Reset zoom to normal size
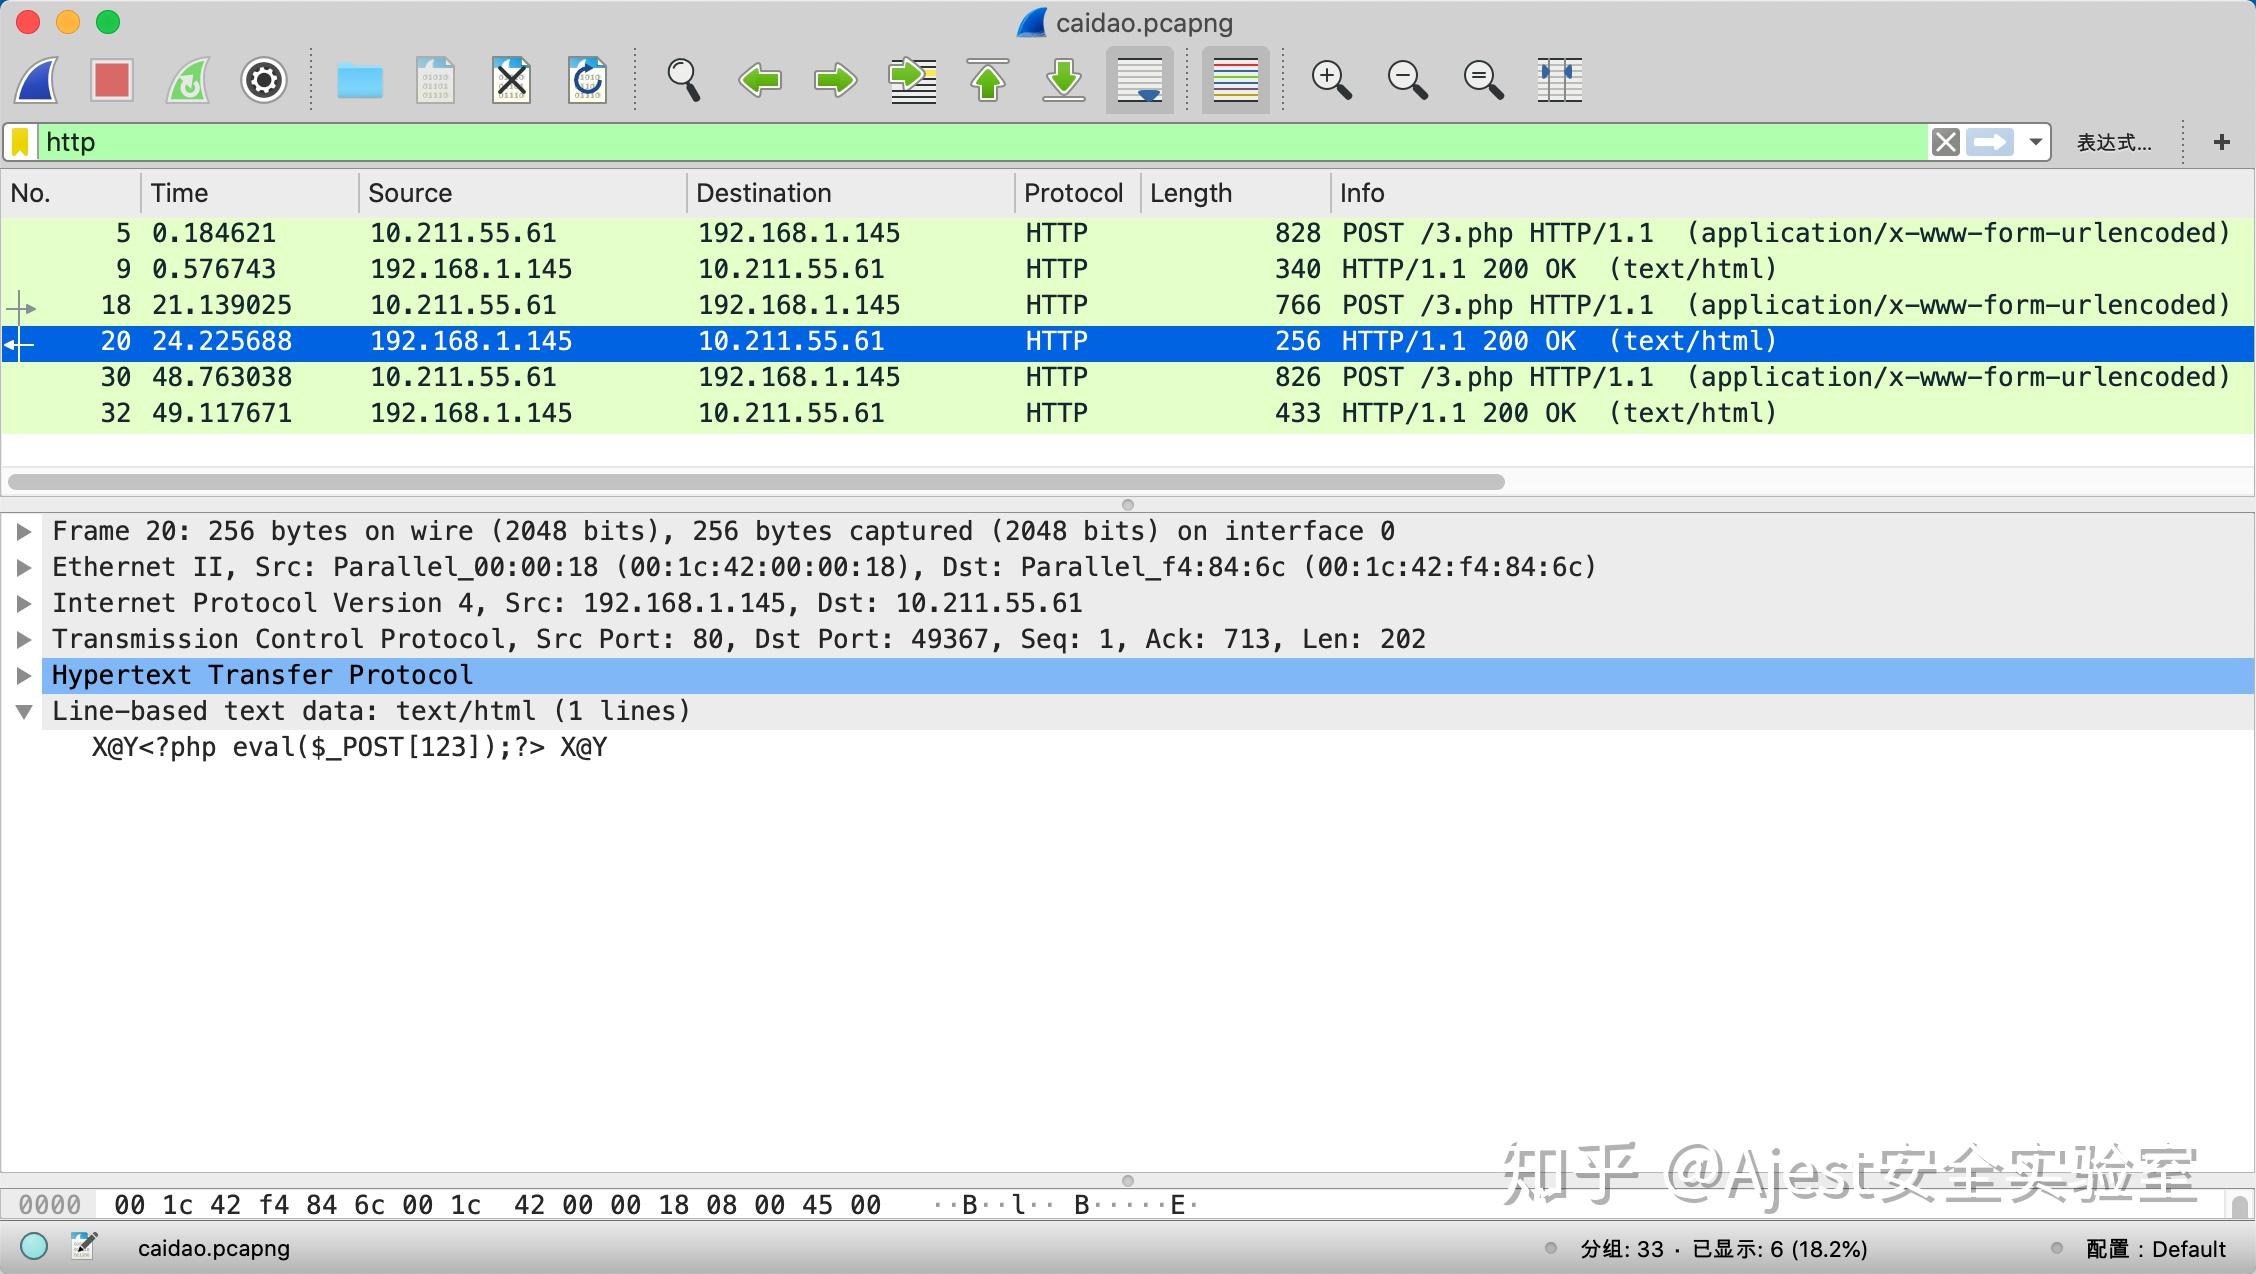Screen dimensions: 2256x1274 (x=1482, y=80)
